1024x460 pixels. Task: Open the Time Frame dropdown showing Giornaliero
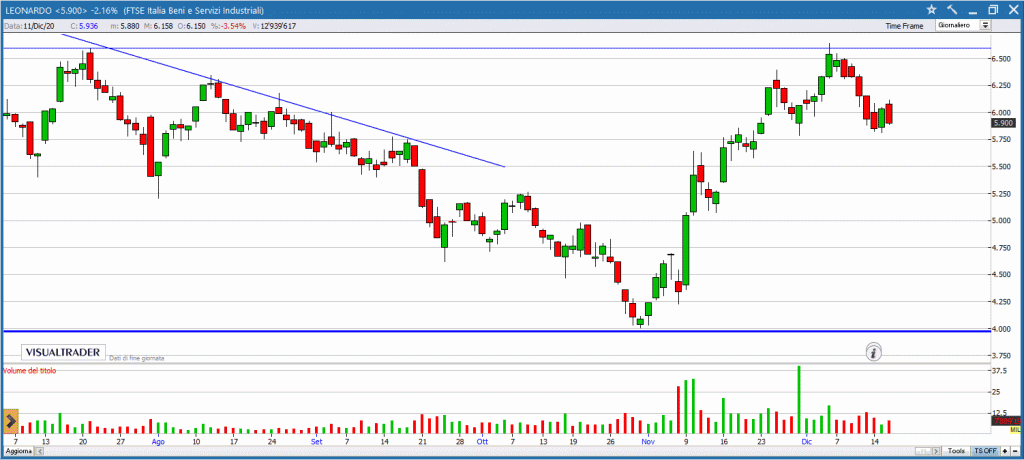[963, 25]
